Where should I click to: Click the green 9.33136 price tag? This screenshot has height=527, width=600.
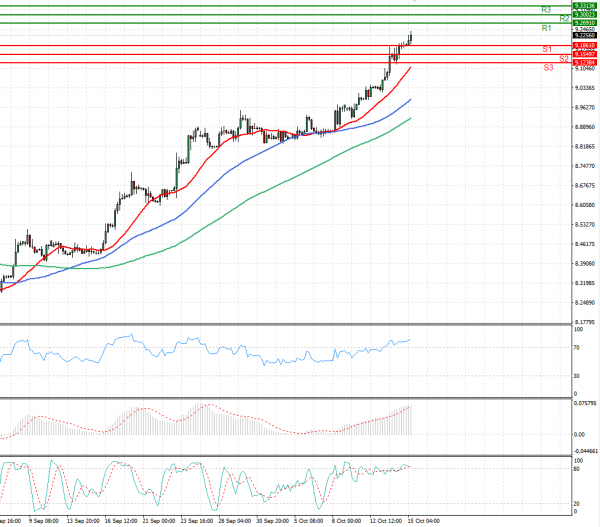(x=586, y=5)
